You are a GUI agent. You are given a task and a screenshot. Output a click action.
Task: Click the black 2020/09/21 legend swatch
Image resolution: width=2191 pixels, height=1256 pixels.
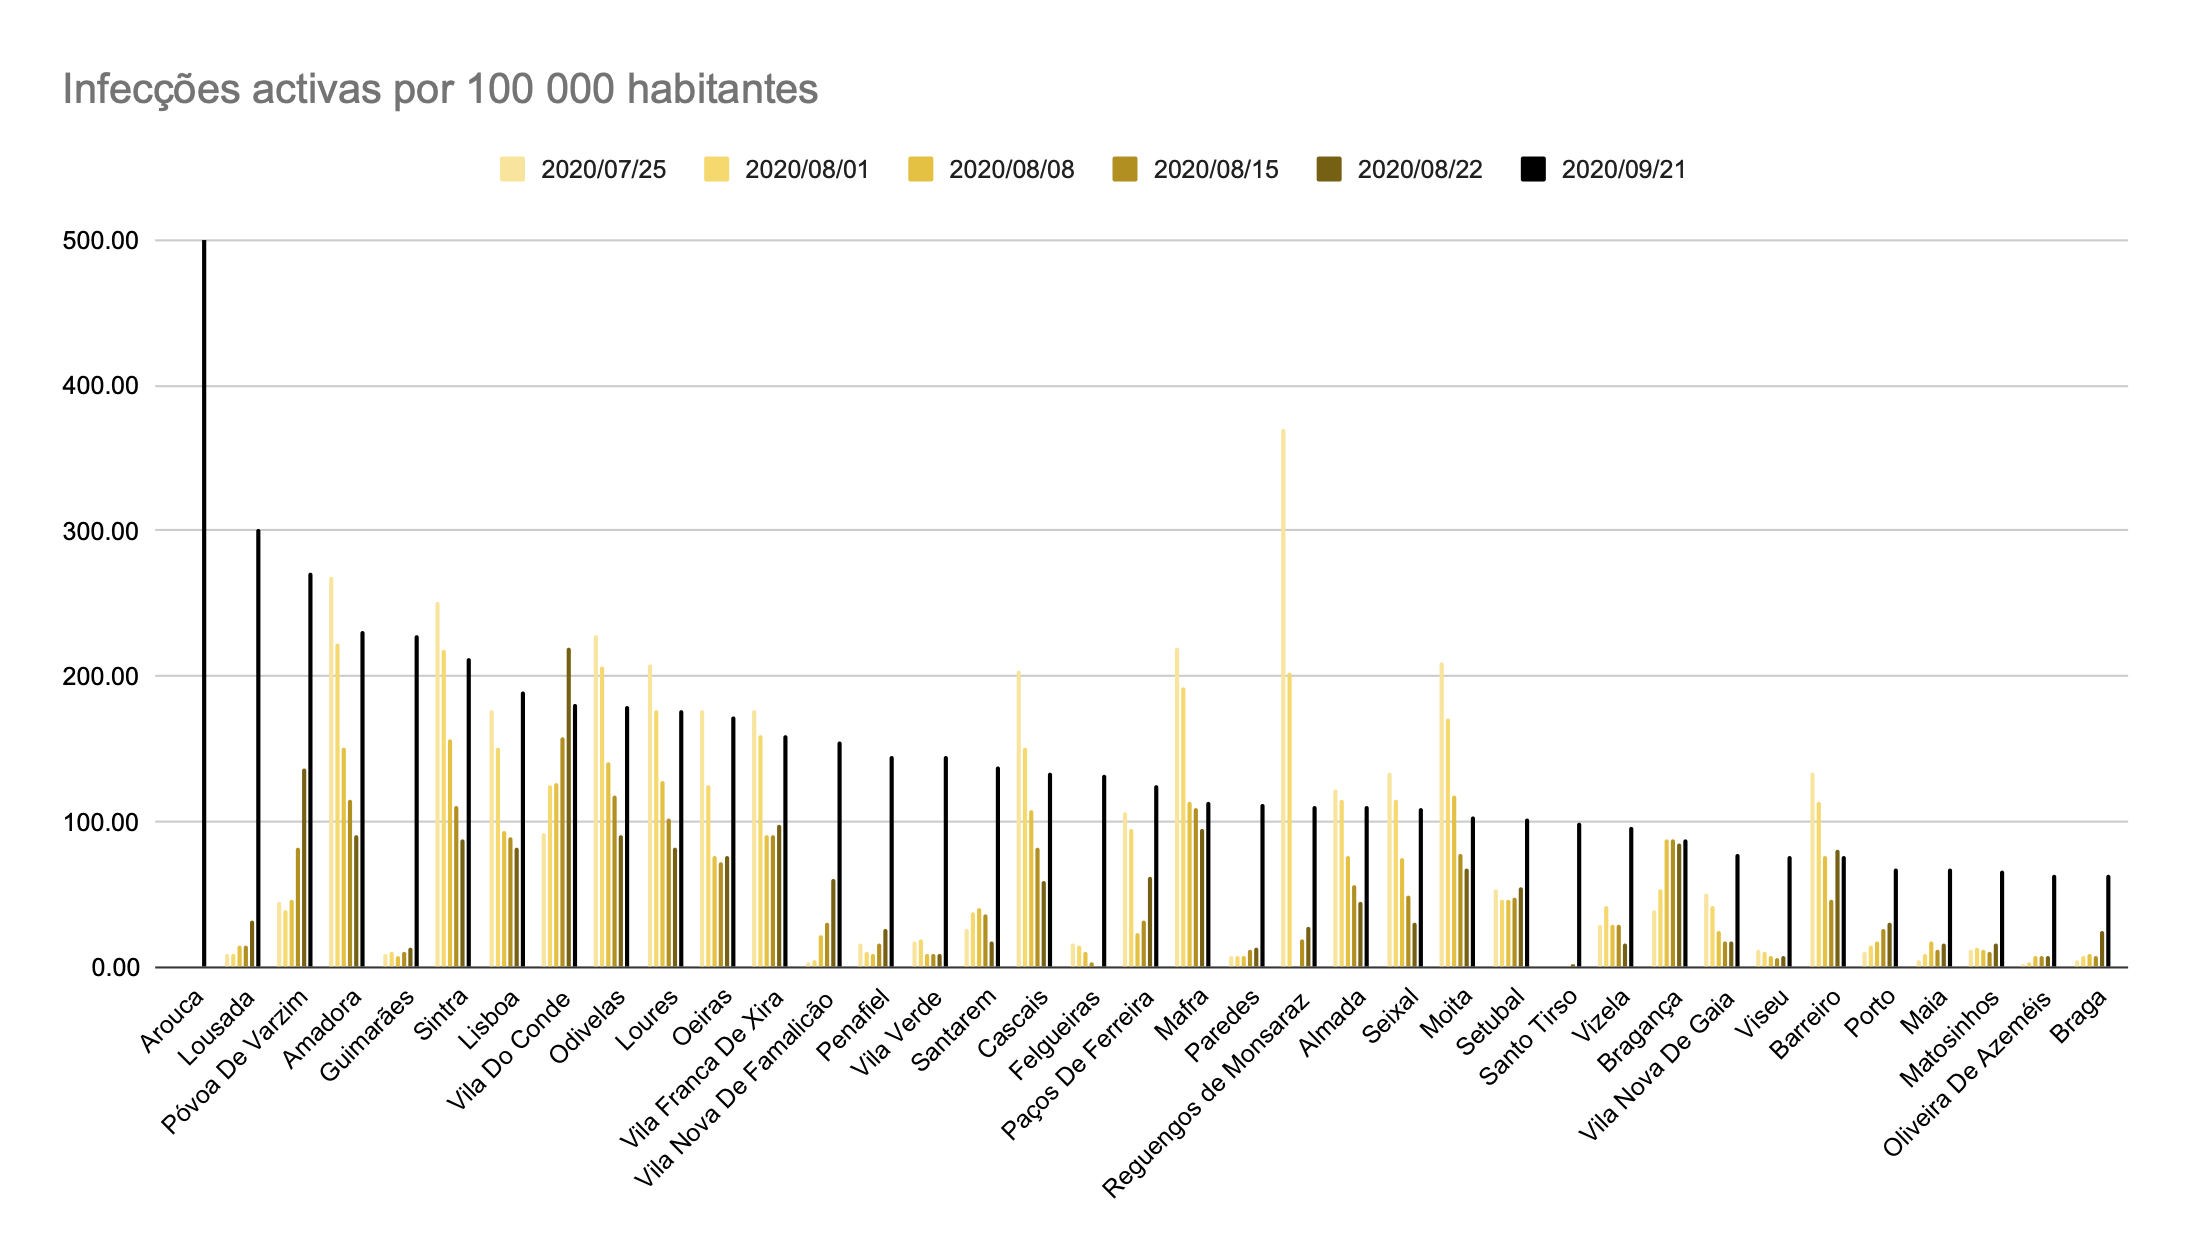pyautogui.click(x=1533, y=169)
